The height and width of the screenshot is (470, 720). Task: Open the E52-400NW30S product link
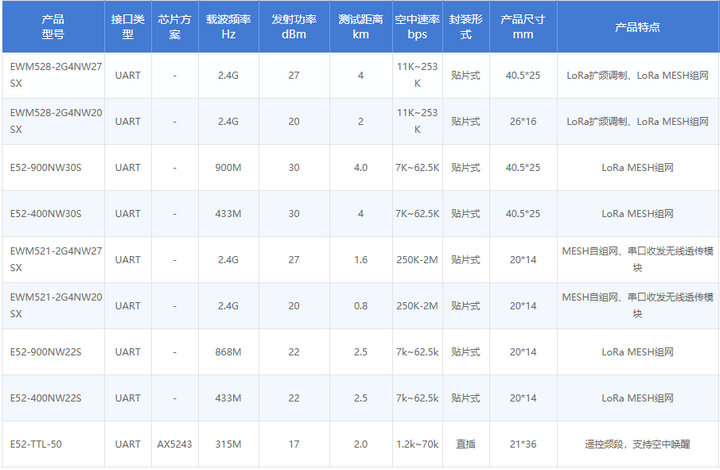45,213
